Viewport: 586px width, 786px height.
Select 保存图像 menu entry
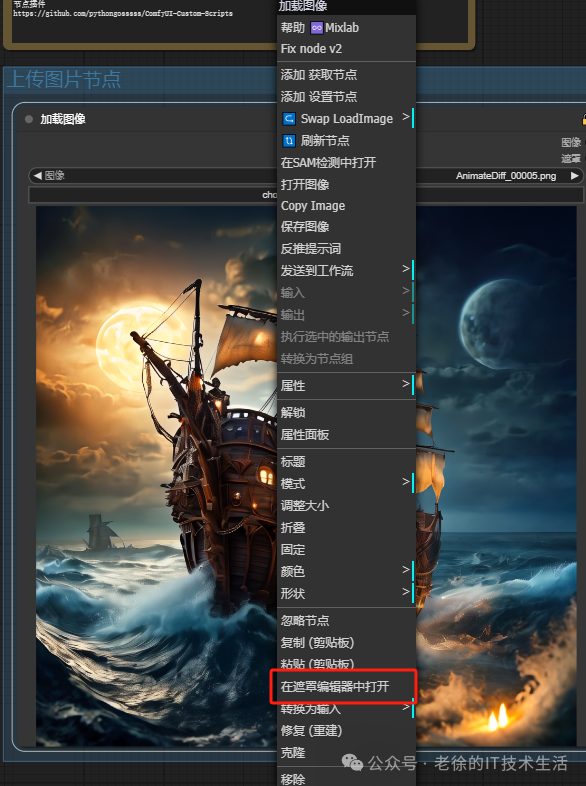(346, 227)
